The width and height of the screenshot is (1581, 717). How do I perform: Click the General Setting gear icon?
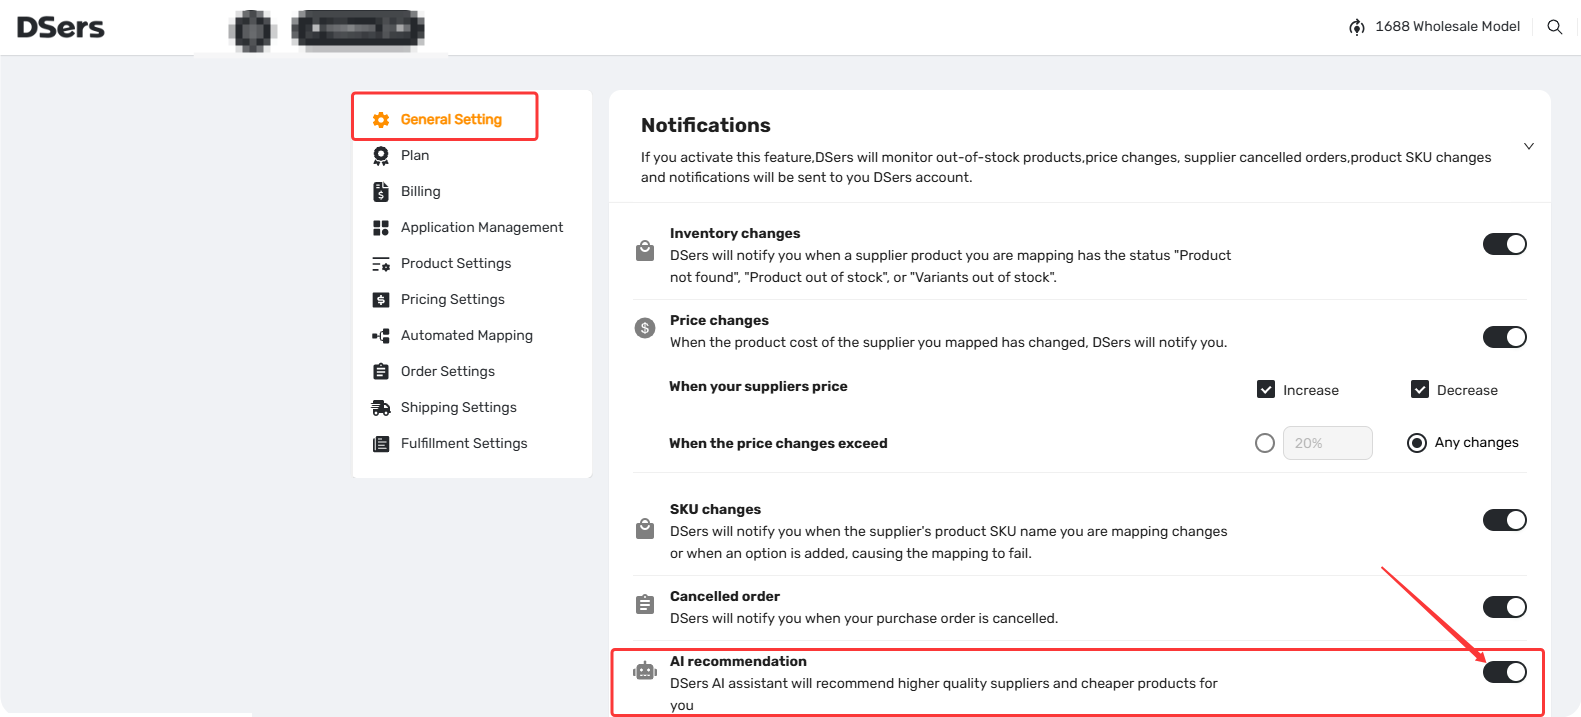pyautogui.click(x=381, y=120)
